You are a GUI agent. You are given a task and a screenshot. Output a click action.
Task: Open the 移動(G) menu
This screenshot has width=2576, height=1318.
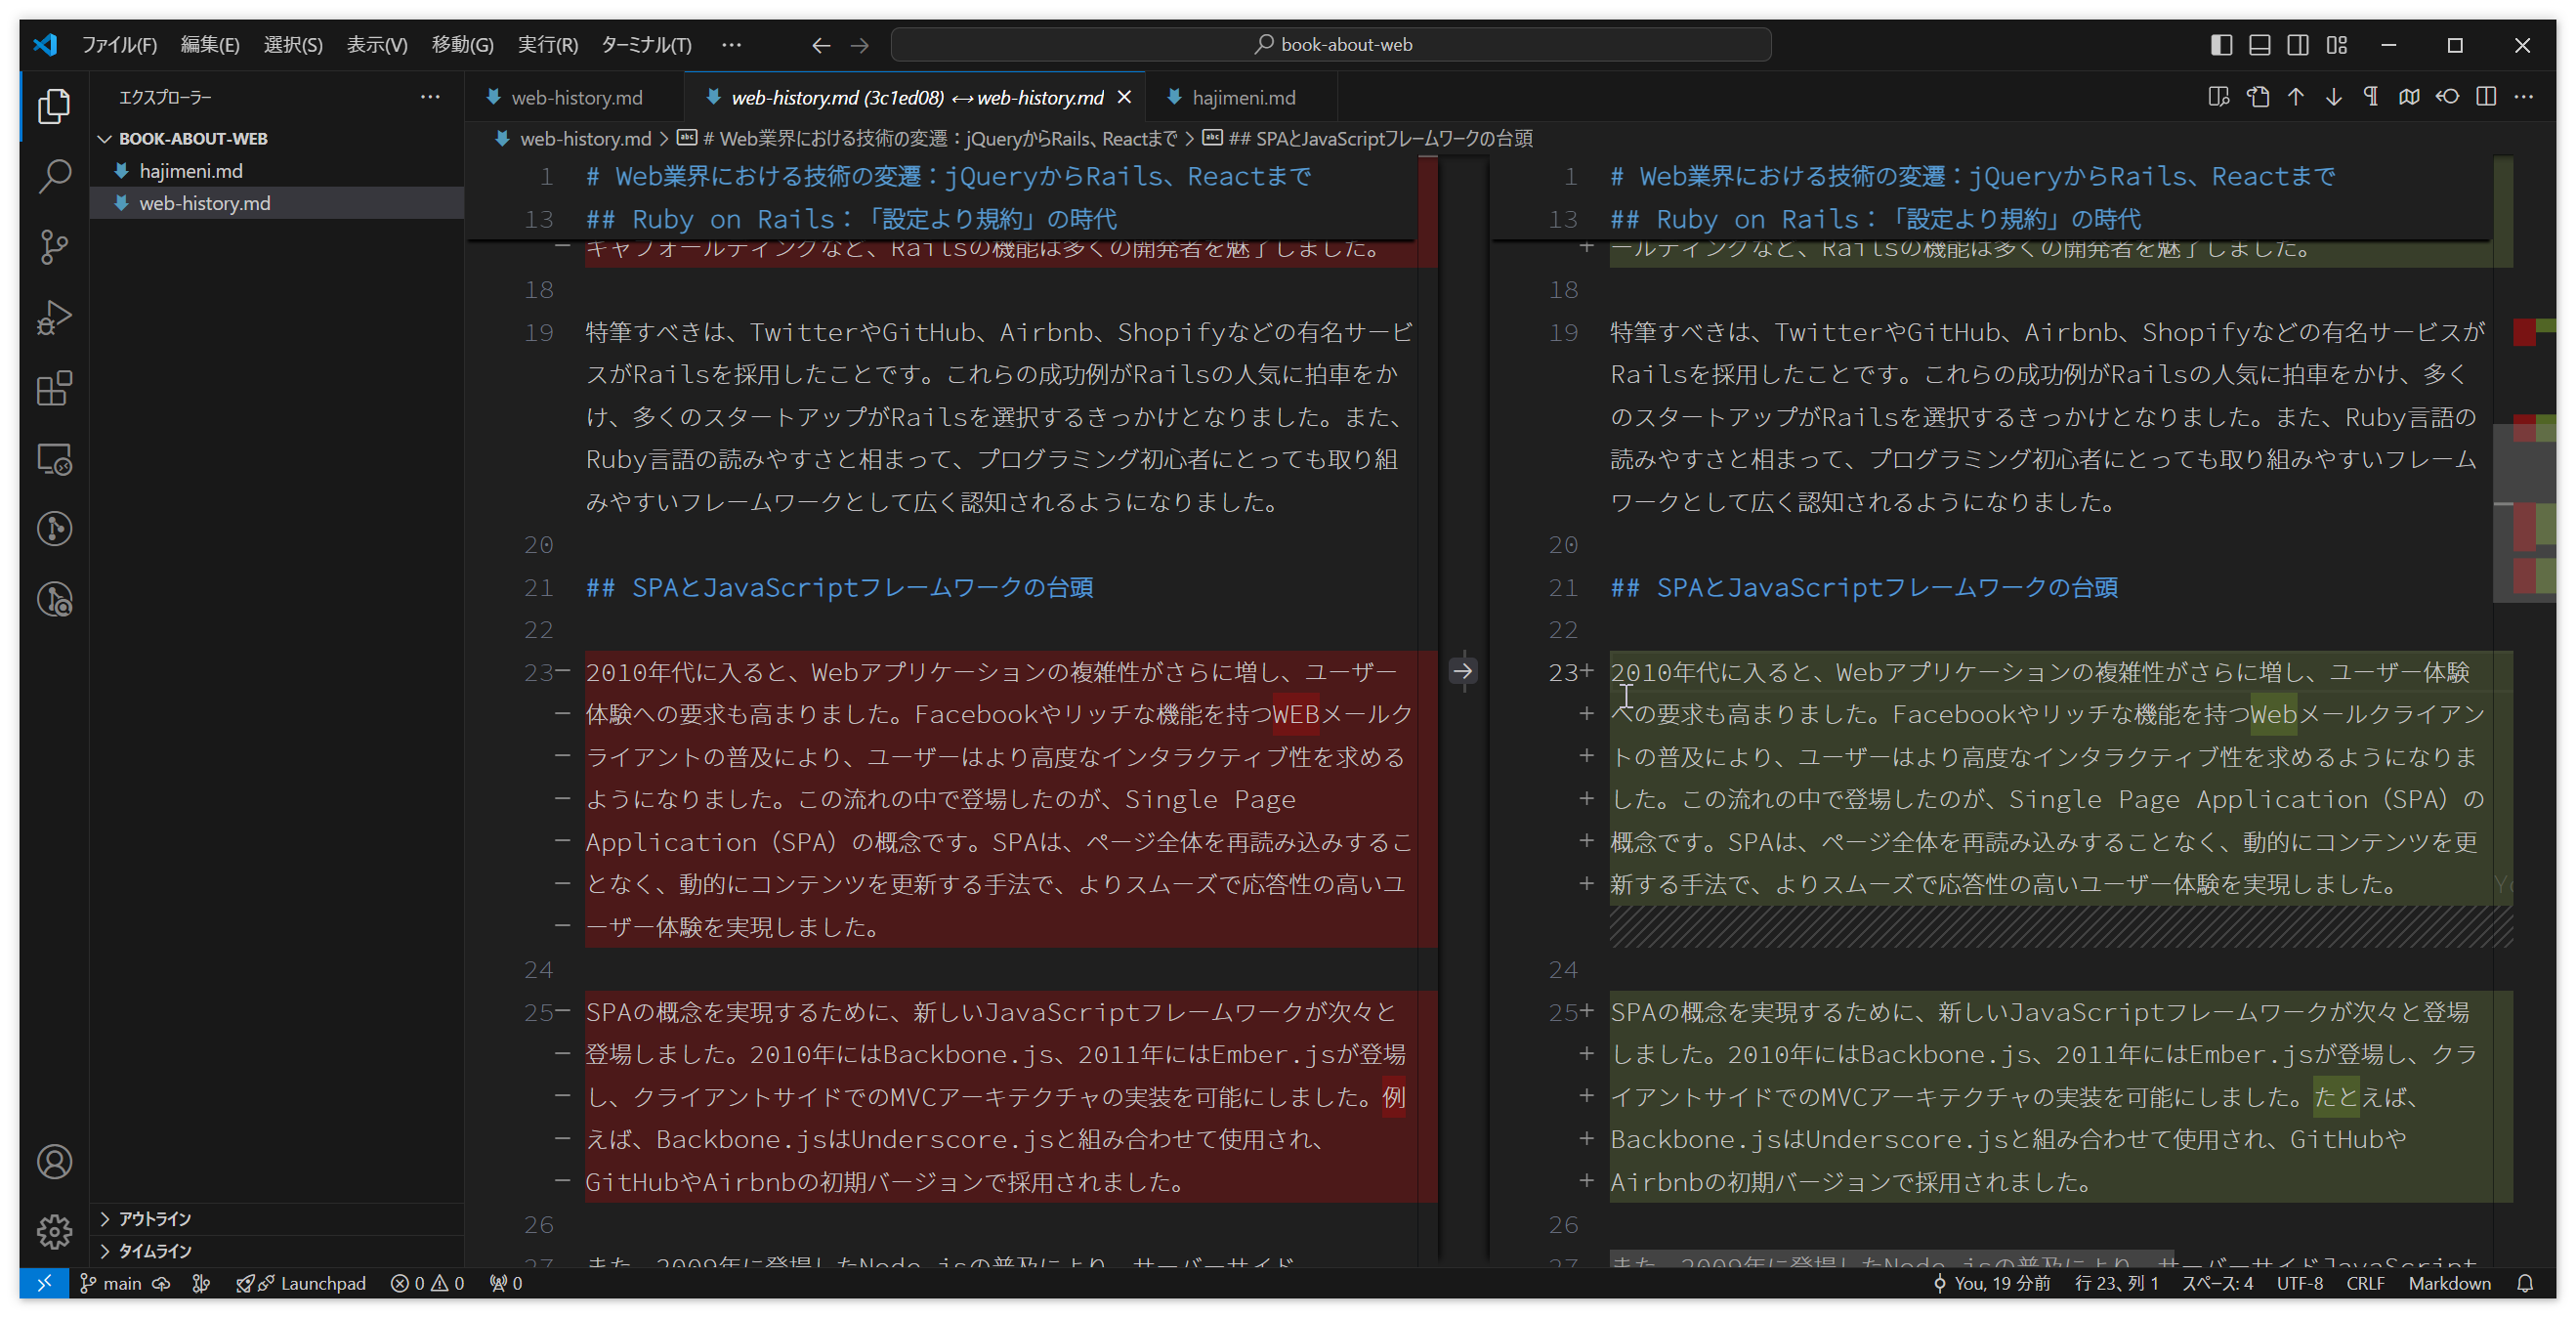[462, 45]
